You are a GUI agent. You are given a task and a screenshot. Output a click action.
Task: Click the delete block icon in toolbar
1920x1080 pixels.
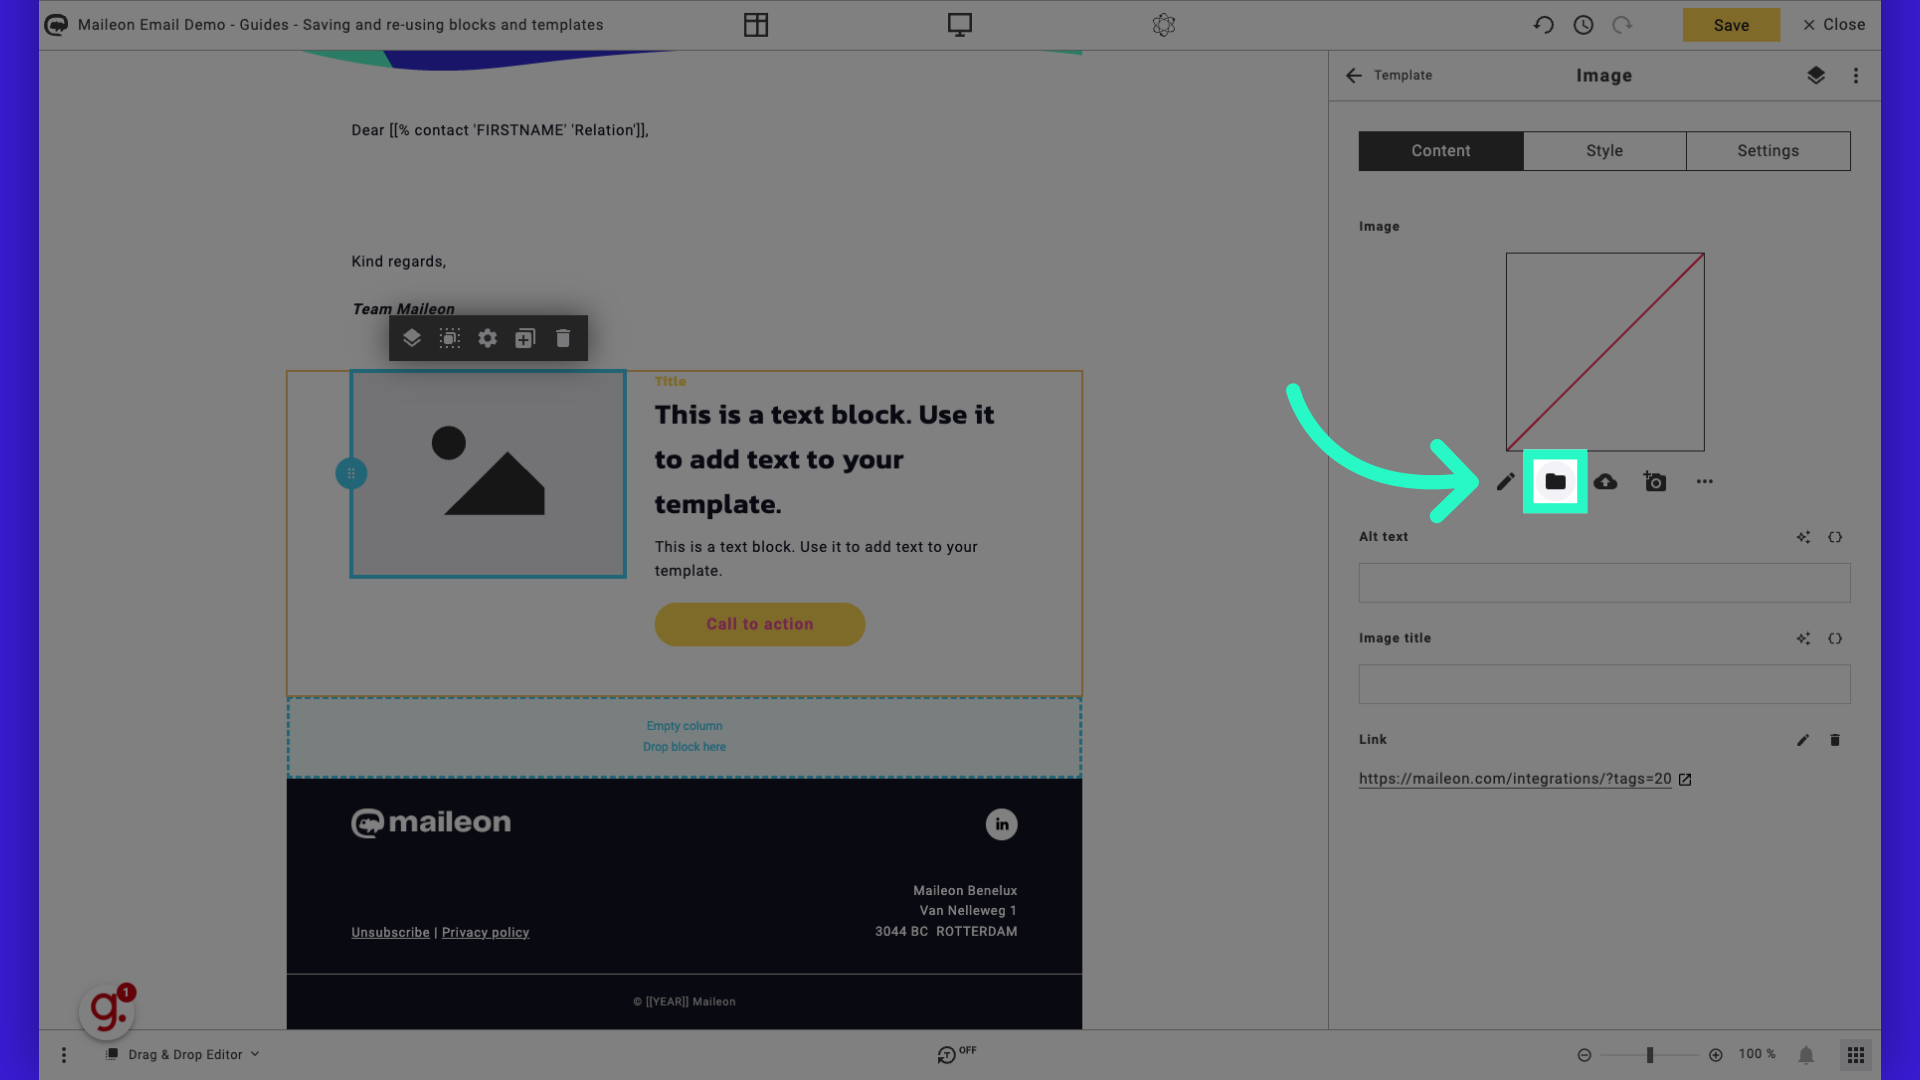(x=562, y=338)
